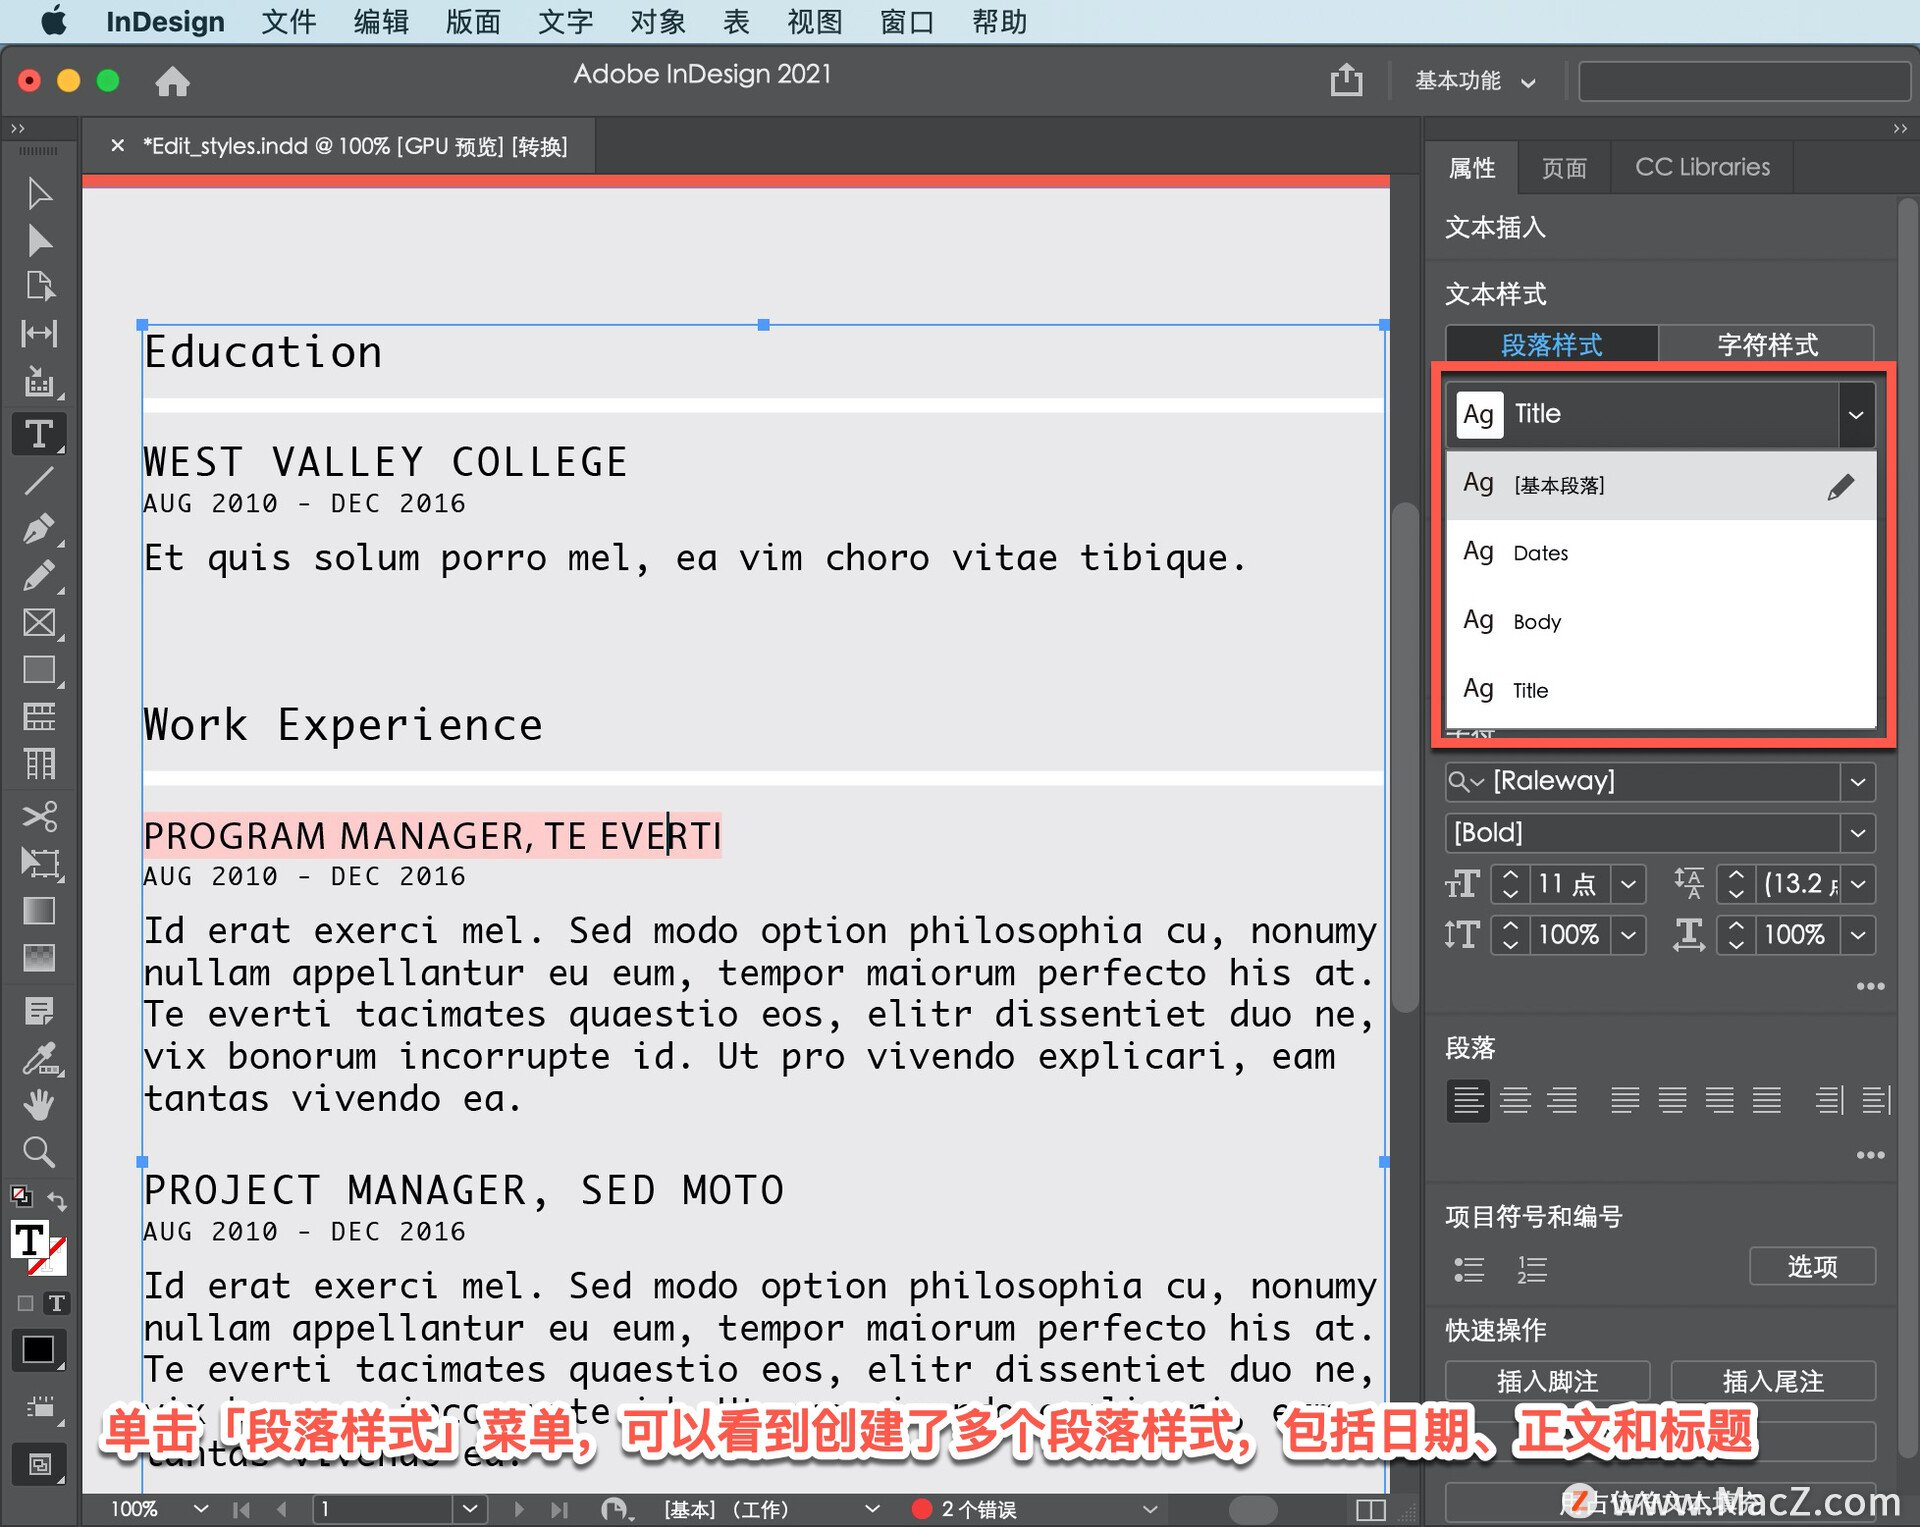The height and width of the screenshot is (1527, 1920).
Task: Expand the Raleway font family dropdown
Action: (x=1857, y=781)
